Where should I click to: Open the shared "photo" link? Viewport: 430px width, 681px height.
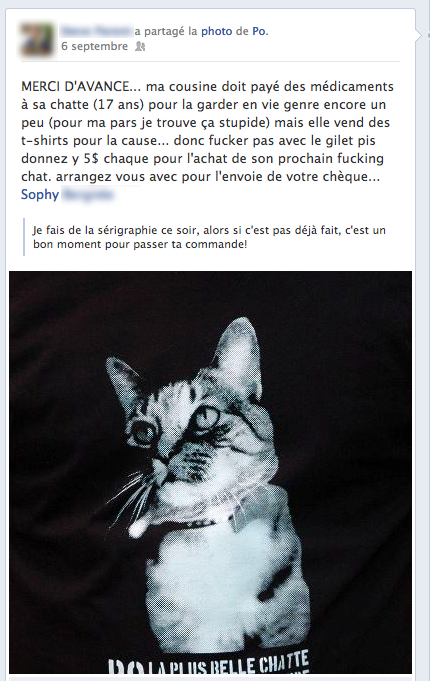coord(216,31)
